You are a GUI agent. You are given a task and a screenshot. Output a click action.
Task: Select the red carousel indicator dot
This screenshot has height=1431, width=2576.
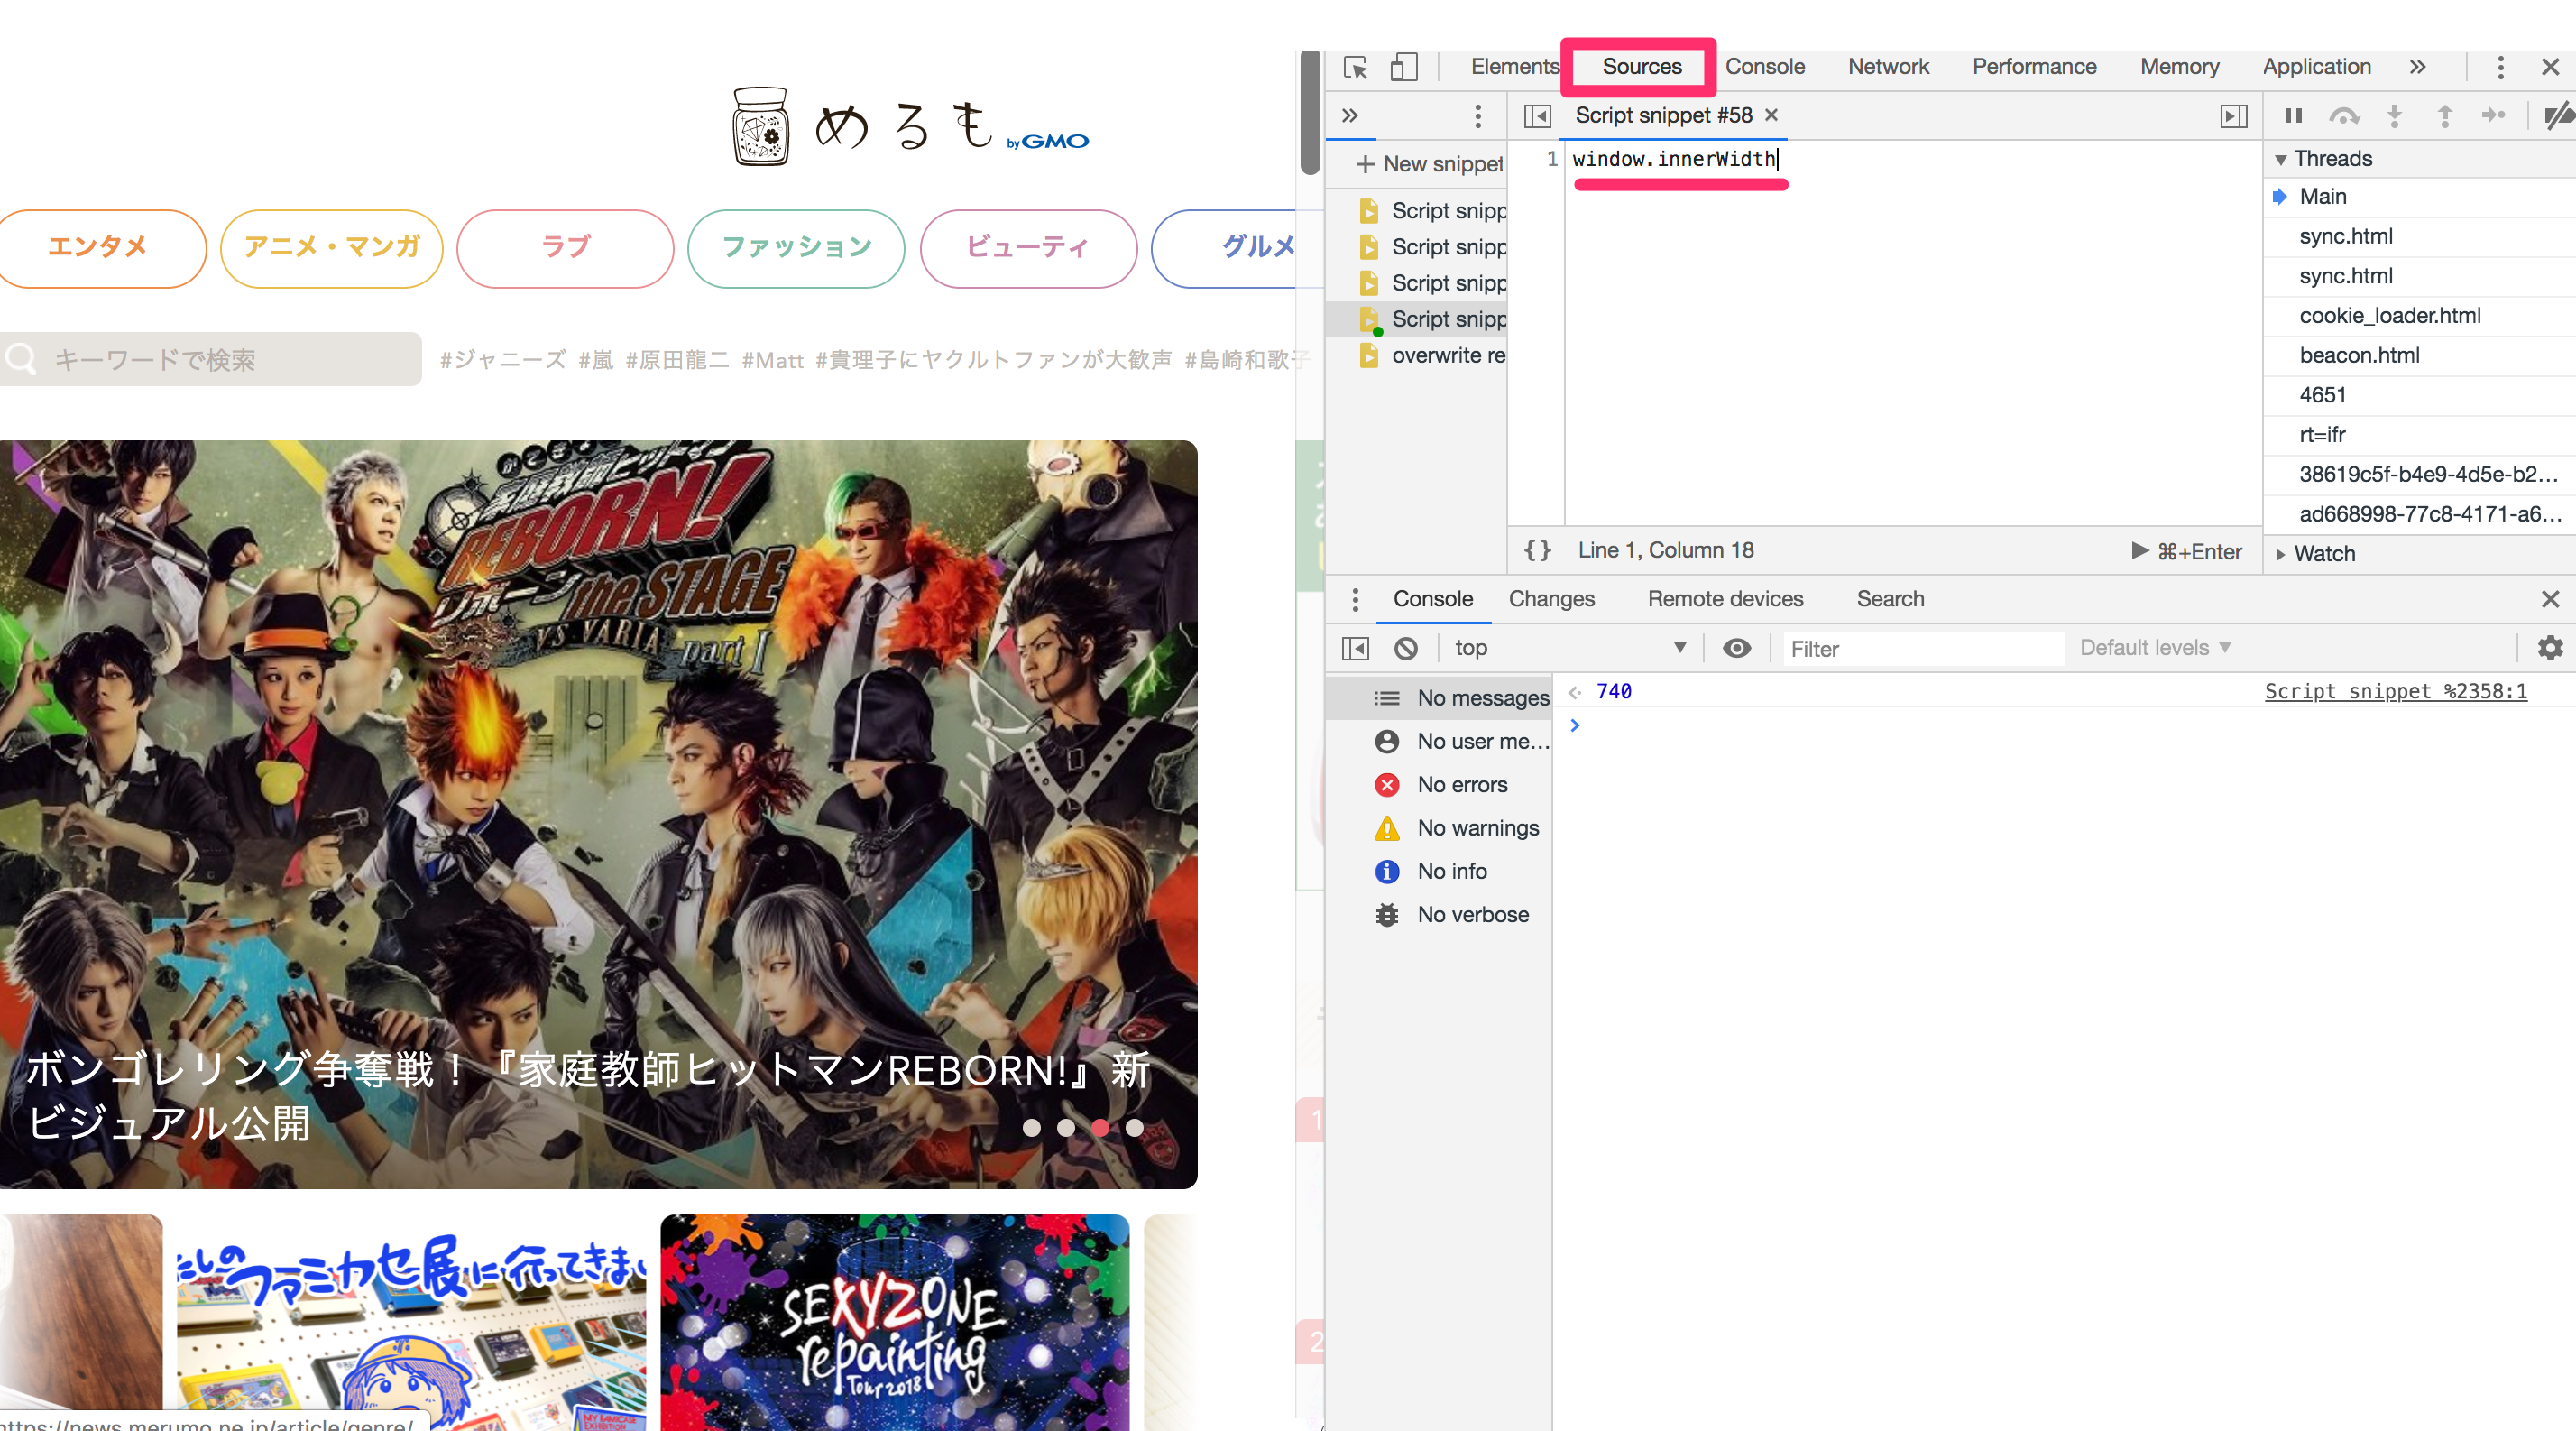[x=1100, y=1127]
